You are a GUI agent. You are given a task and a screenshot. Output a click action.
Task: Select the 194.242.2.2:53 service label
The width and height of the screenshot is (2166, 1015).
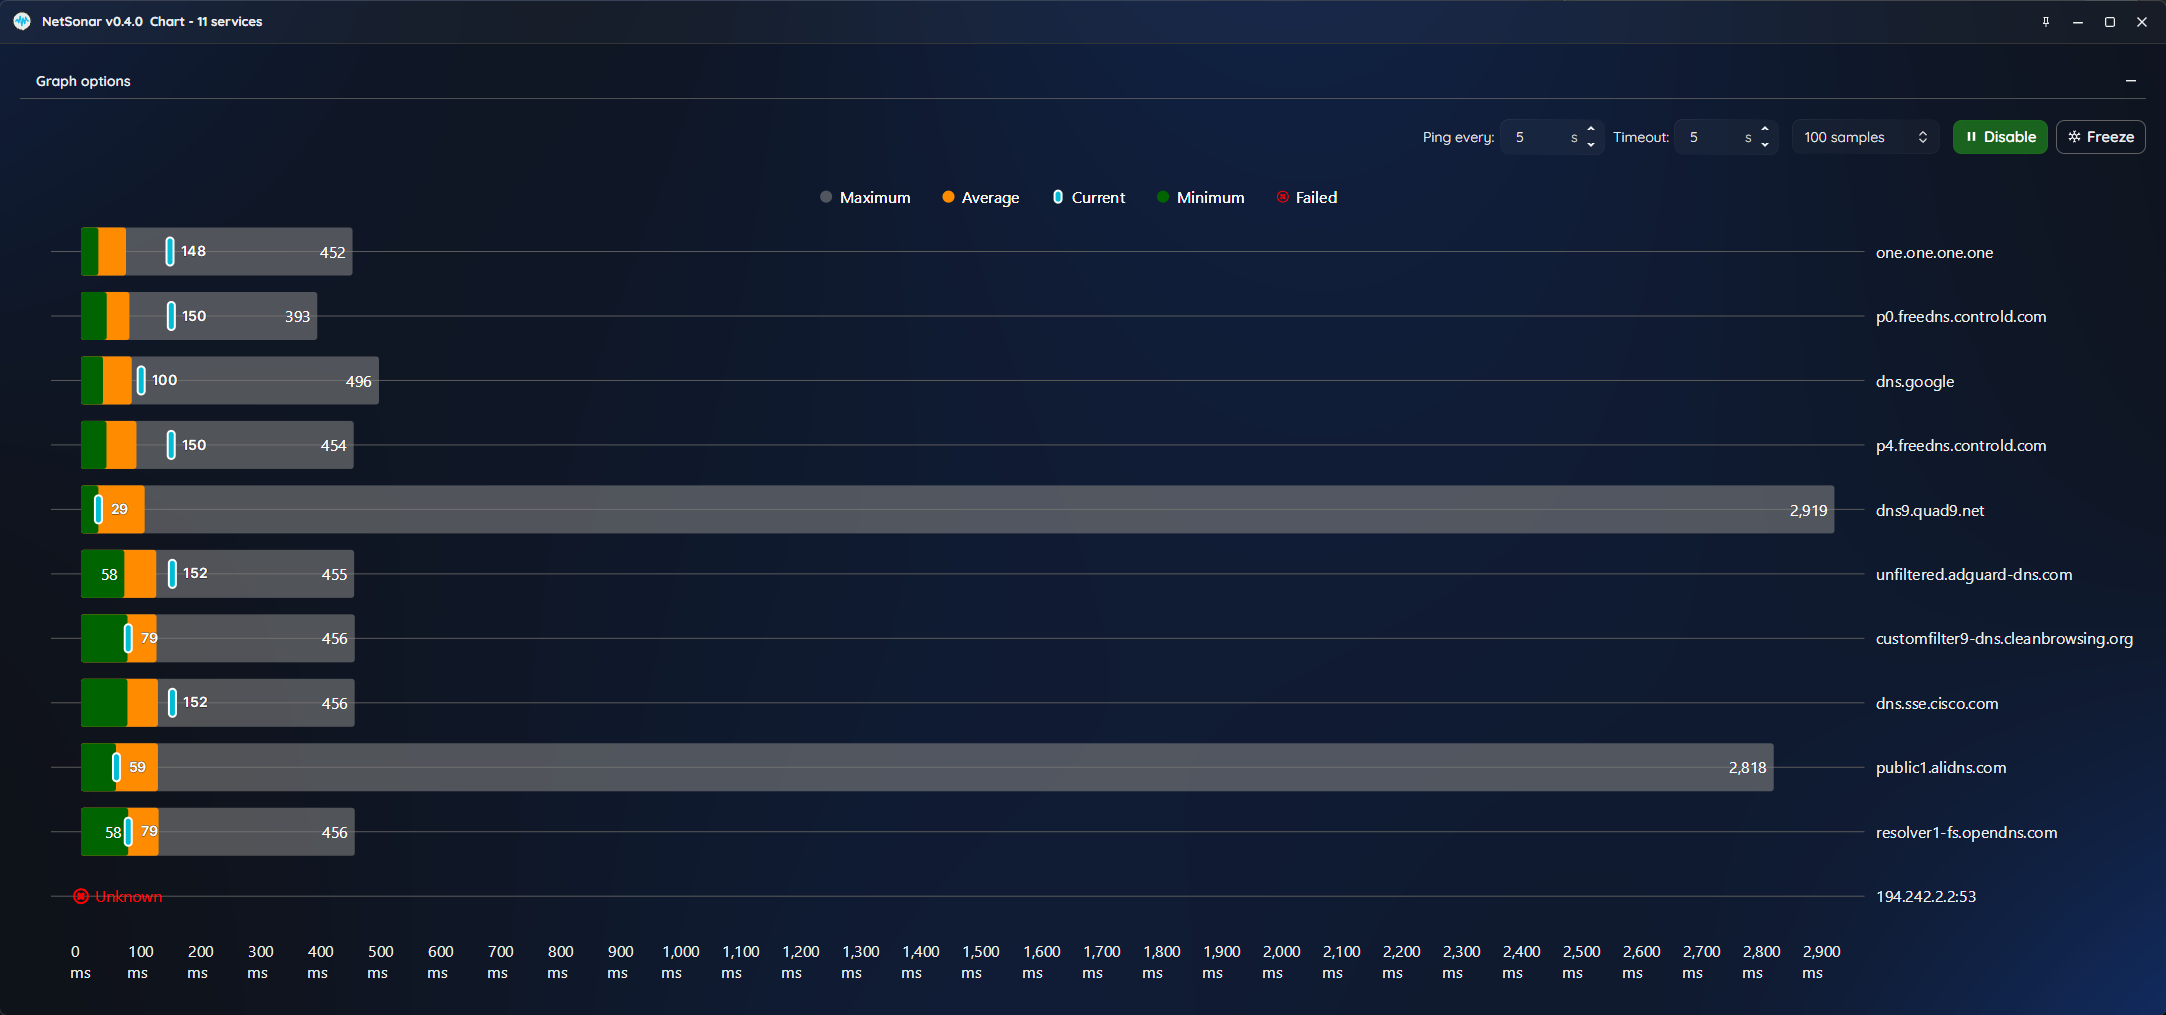tap(1926, 896)
